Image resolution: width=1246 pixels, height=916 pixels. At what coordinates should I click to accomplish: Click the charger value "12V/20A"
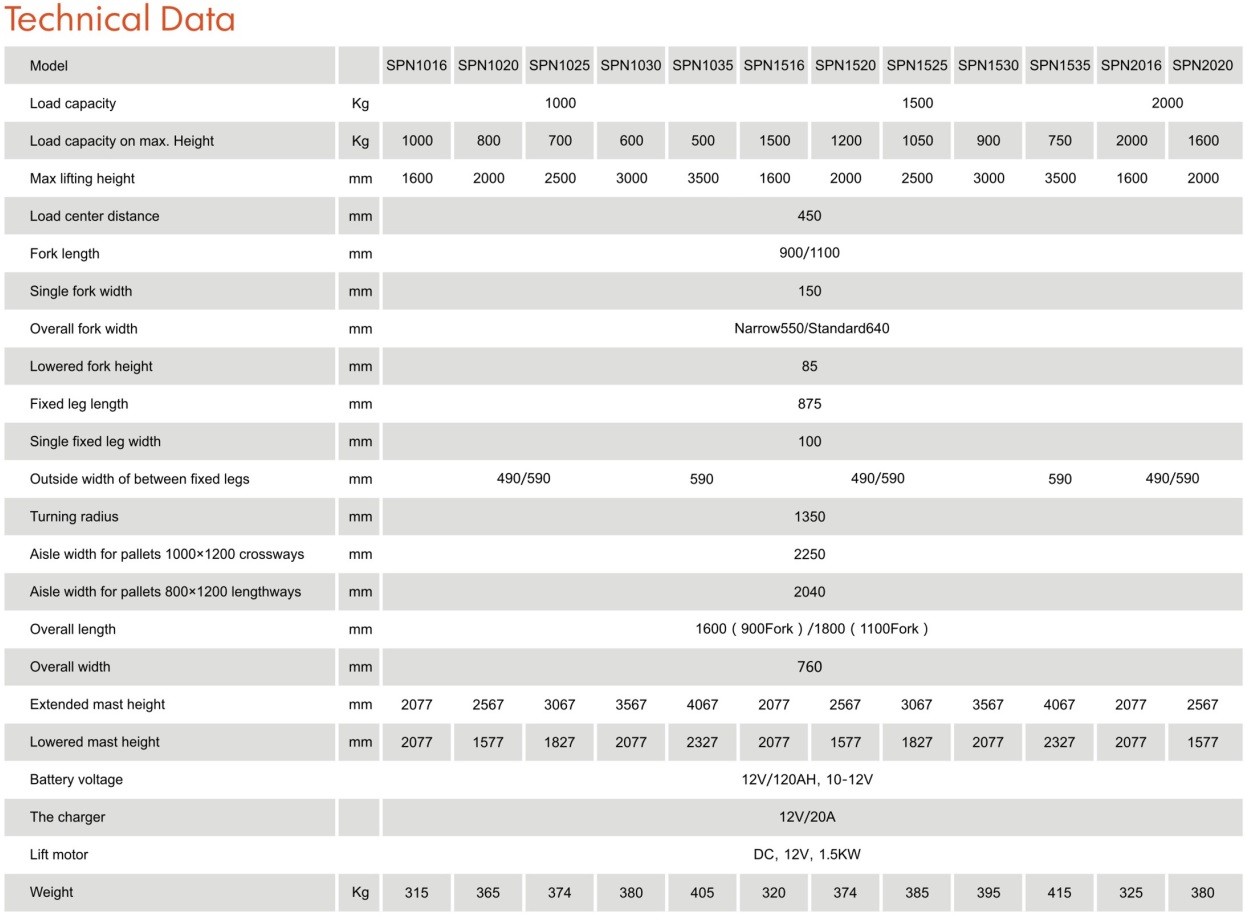click(x=808, y=817)
